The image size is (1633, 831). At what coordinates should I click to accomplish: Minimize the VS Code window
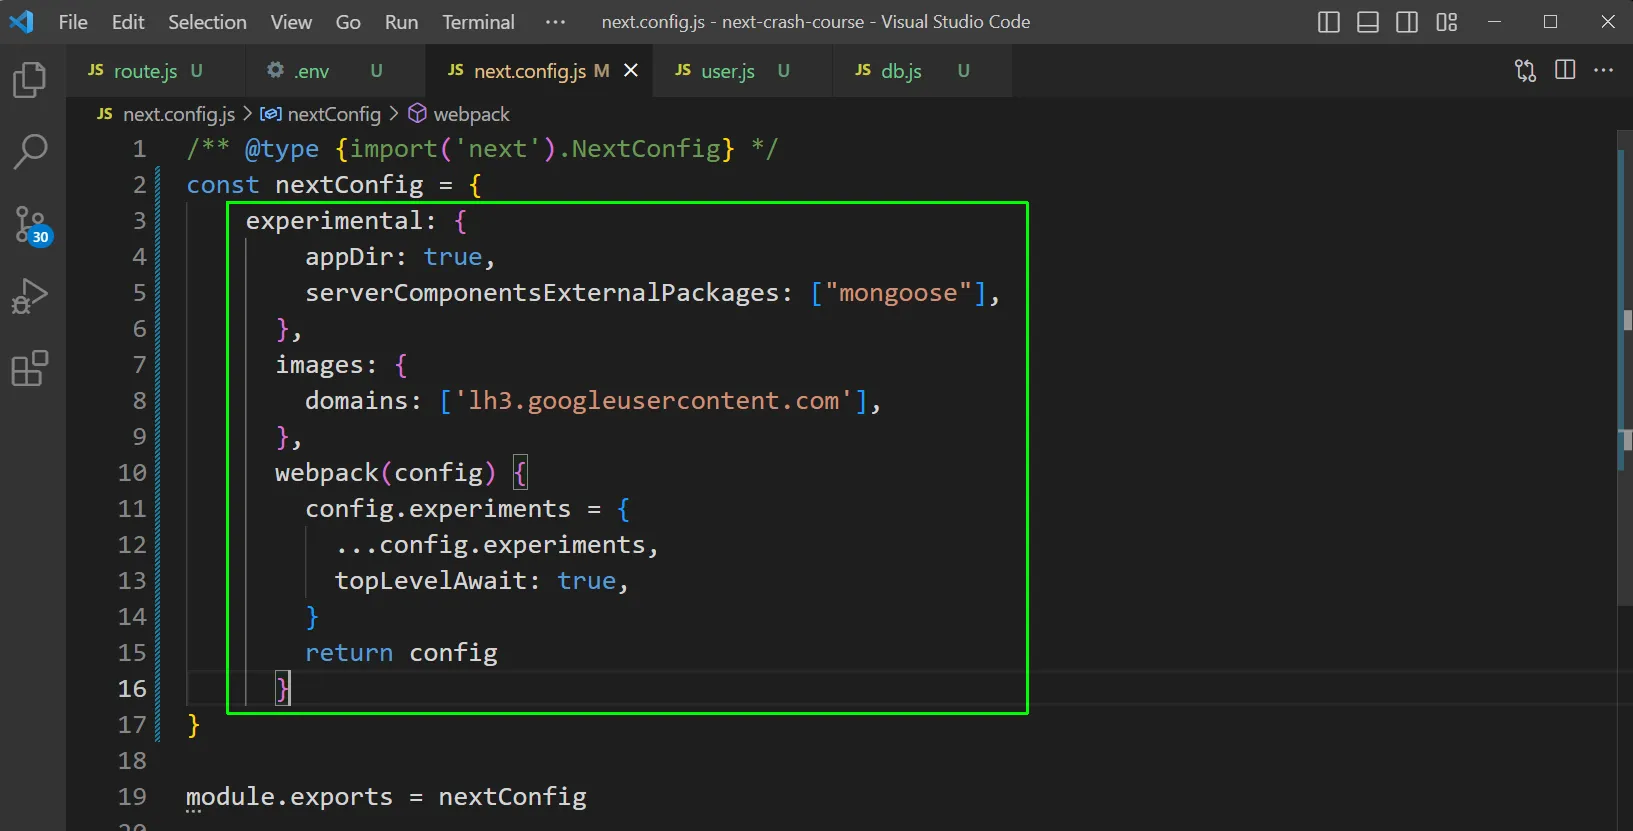pyautogui.click(x=1494, y=22)
